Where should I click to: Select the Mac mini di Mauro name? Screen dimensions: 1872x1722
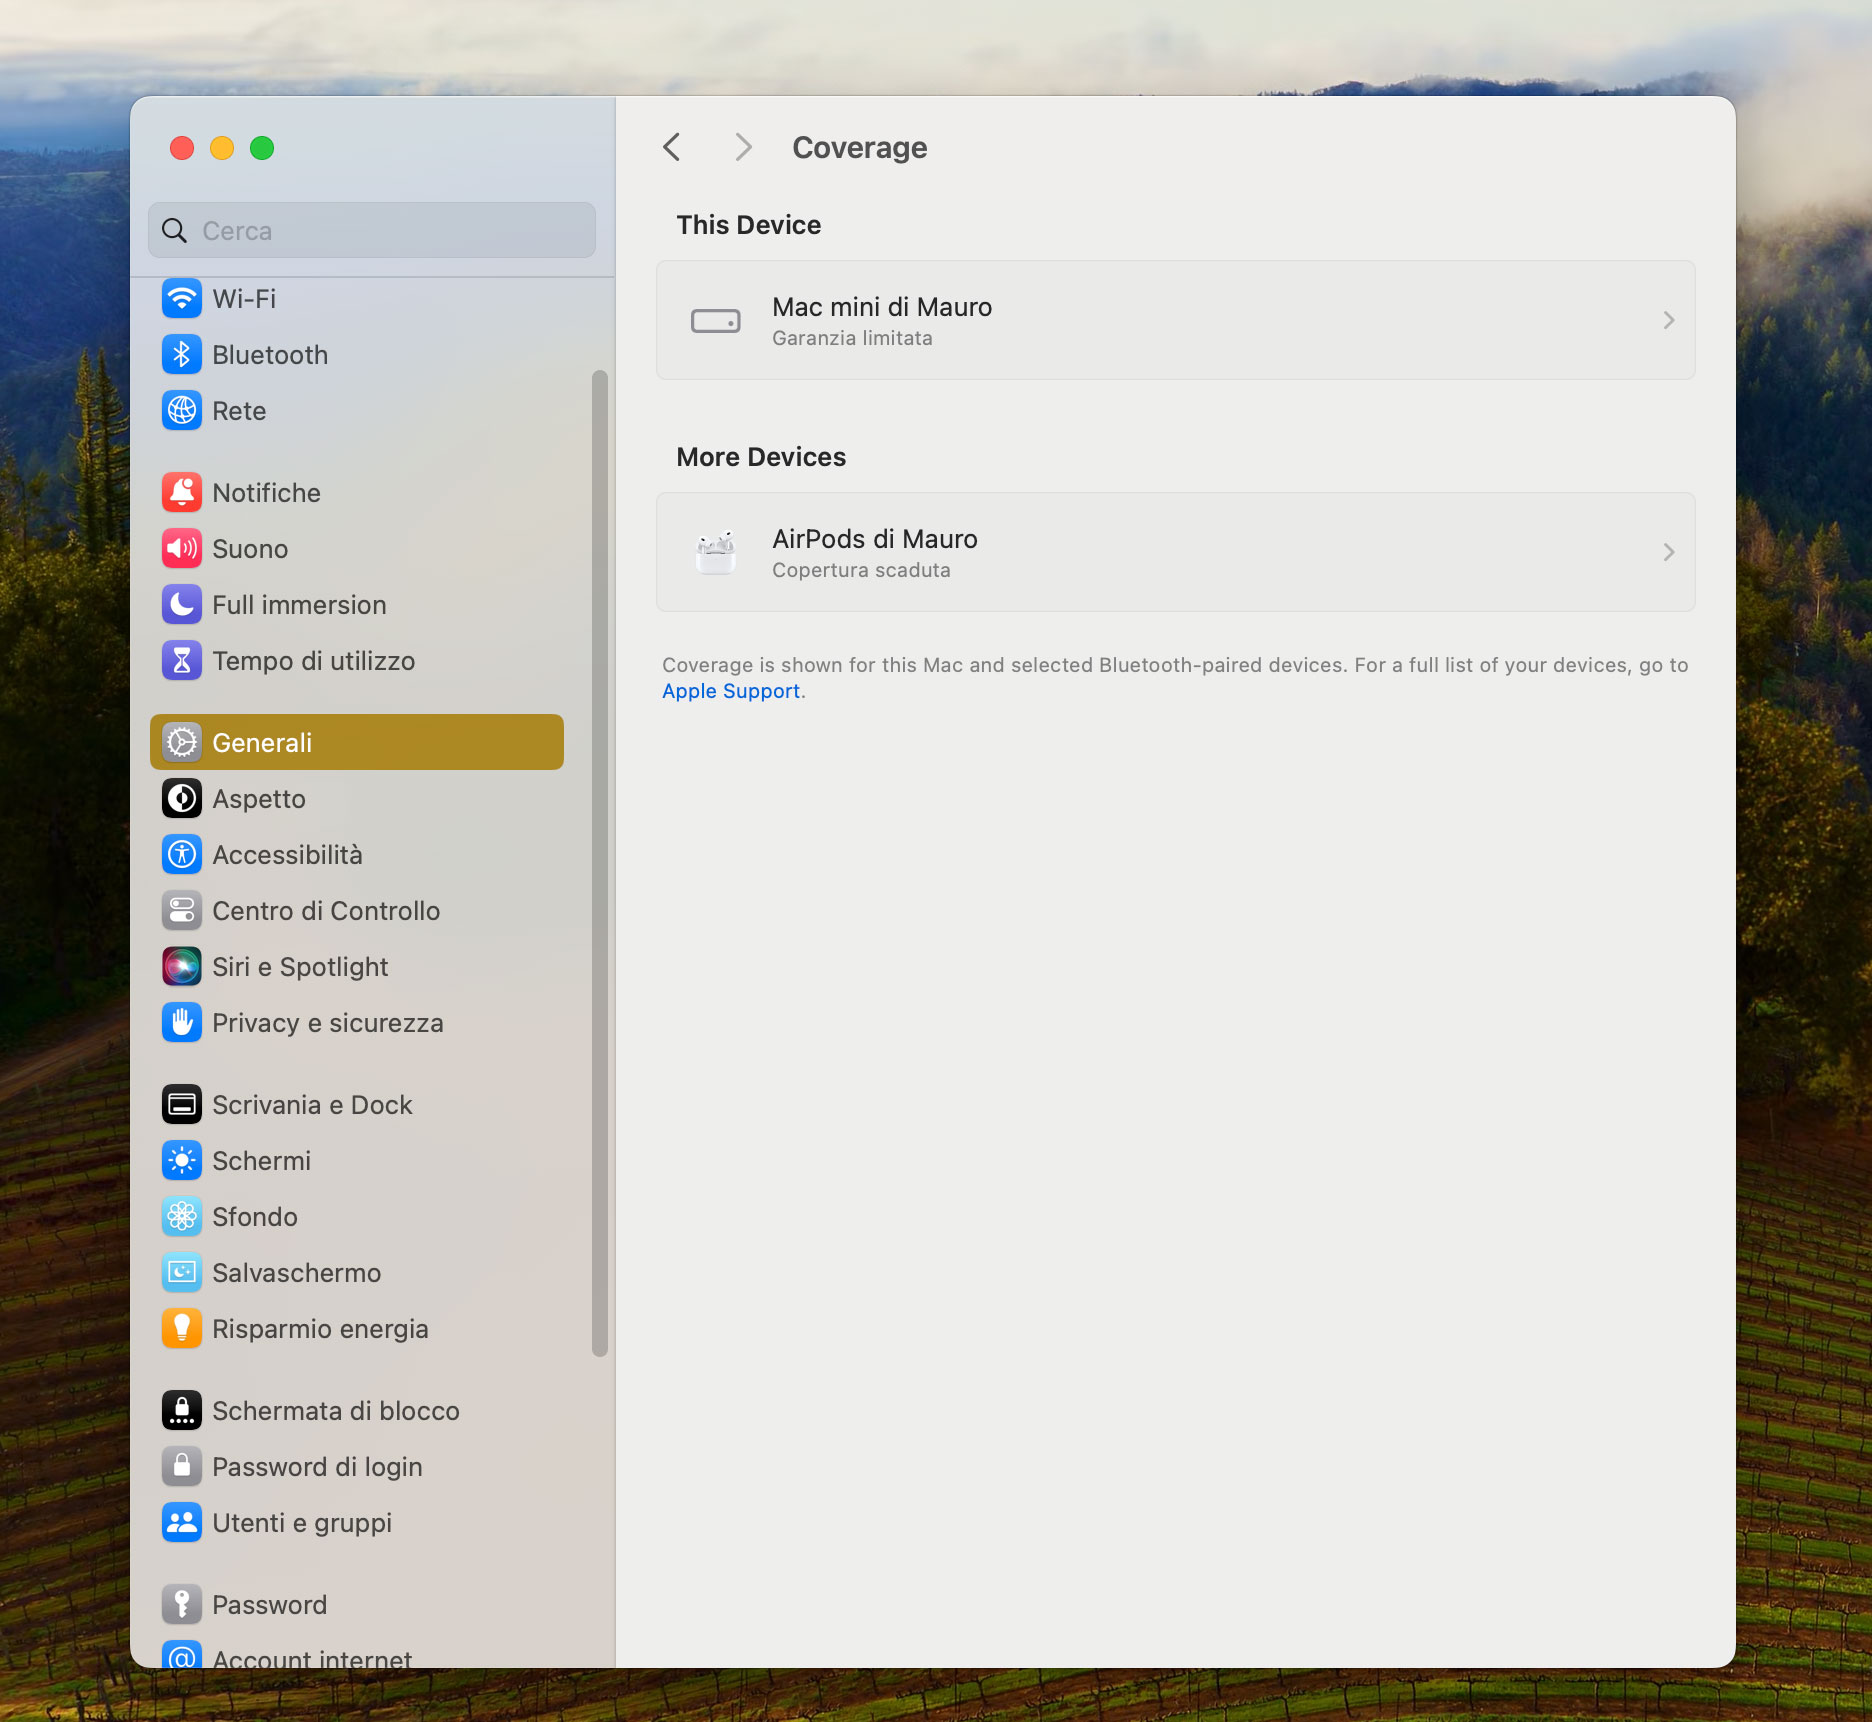click(882, 307)
